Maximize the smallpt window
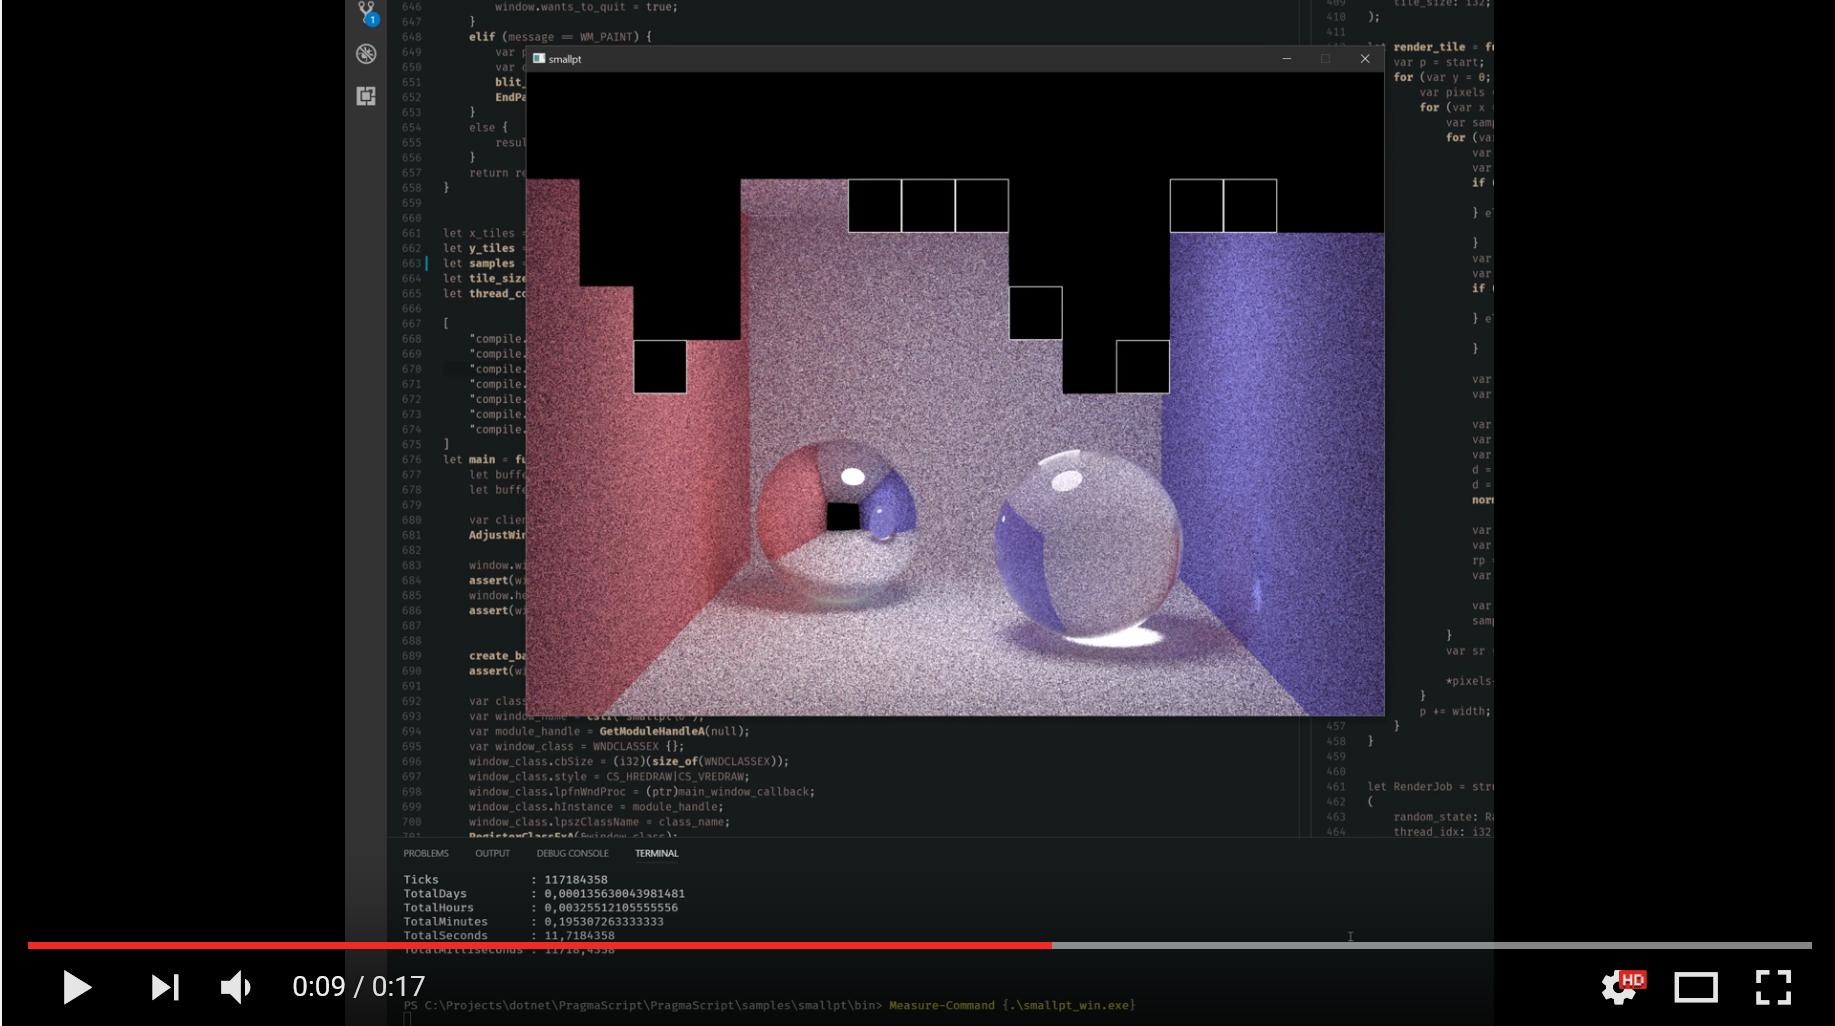 1326,59
